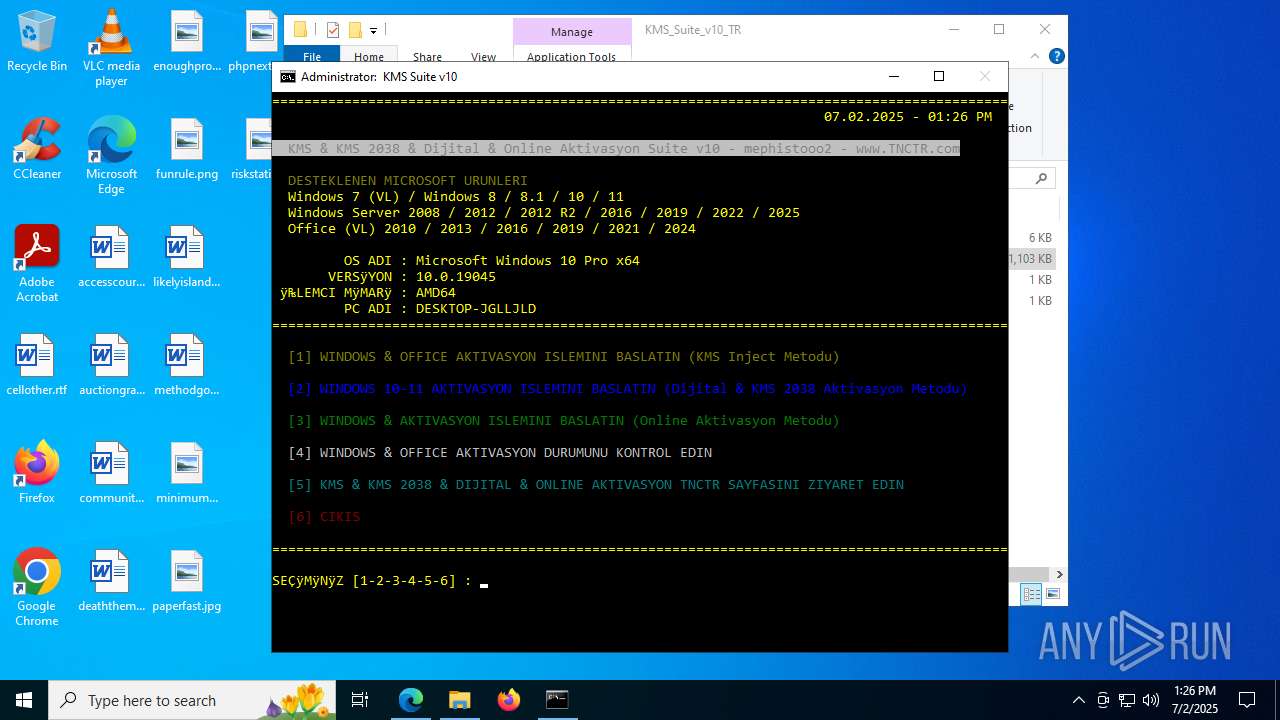Launch Google Chrome desktop shortcut

pos(37,588)
